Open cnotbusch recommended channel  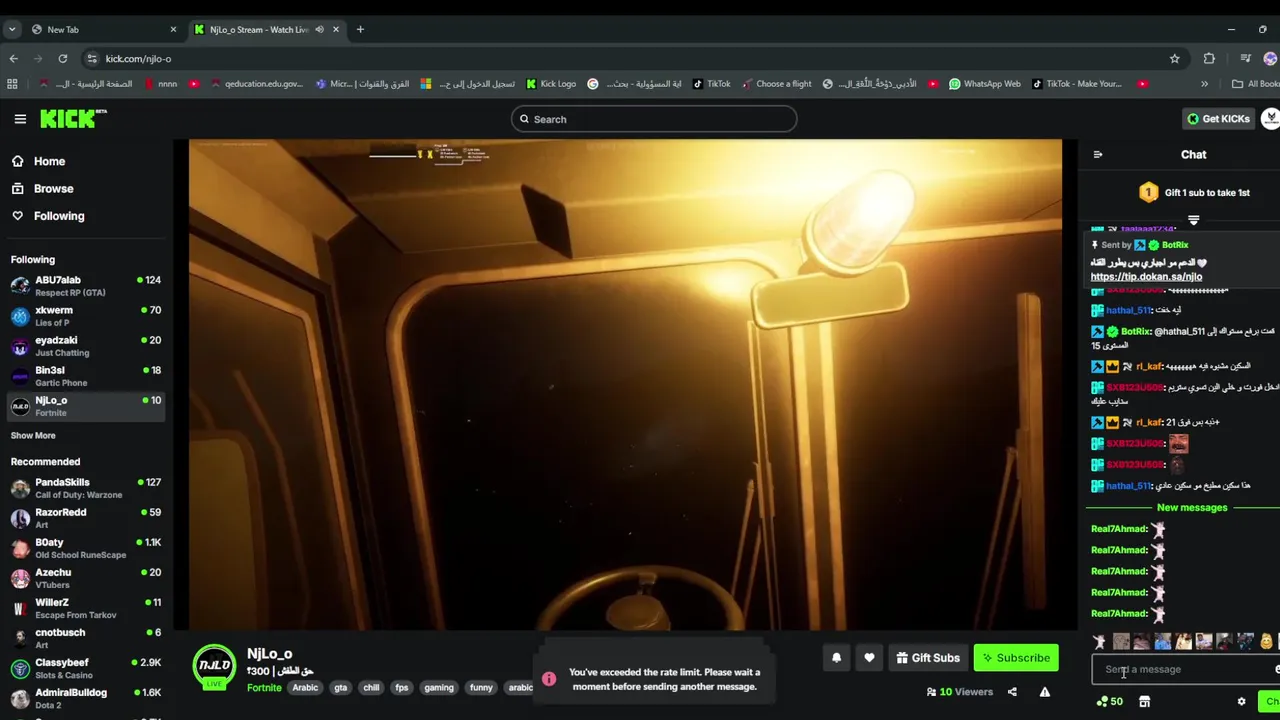tap(86, 638)
